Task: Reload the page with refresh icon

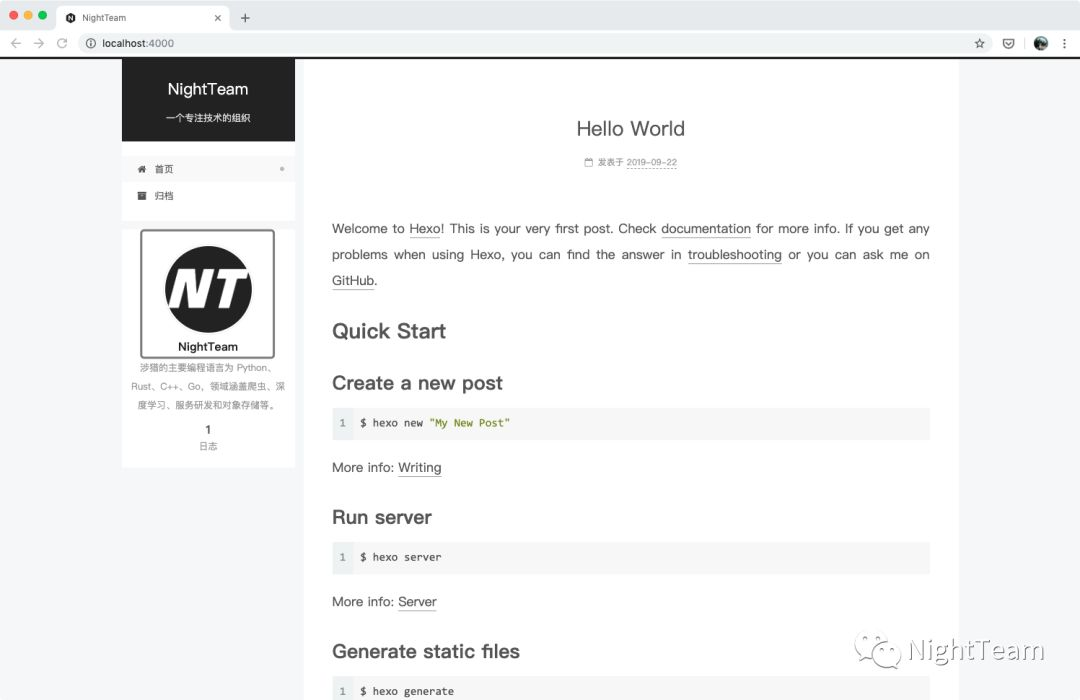Action: (62, 43)
